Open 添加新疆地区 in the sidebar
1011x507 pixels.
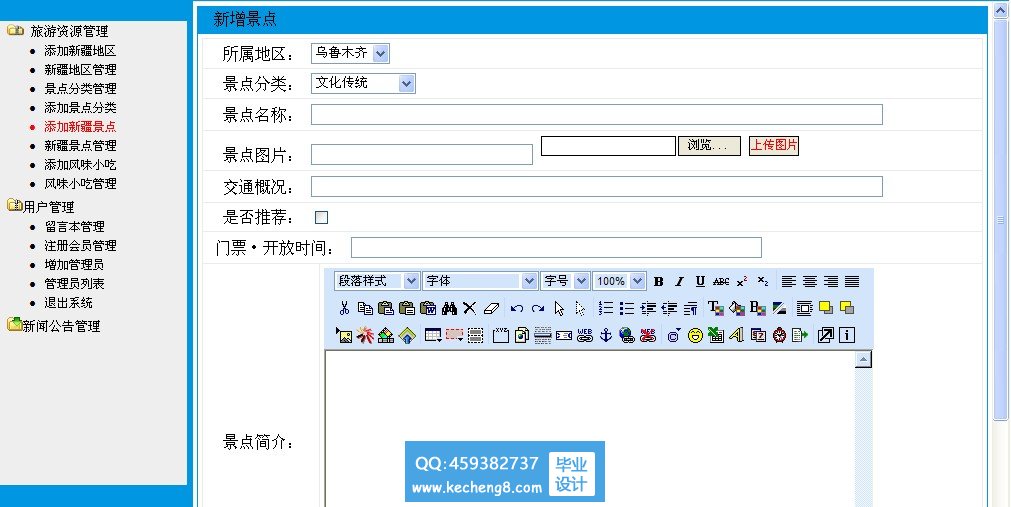click(x=80, y=50)
